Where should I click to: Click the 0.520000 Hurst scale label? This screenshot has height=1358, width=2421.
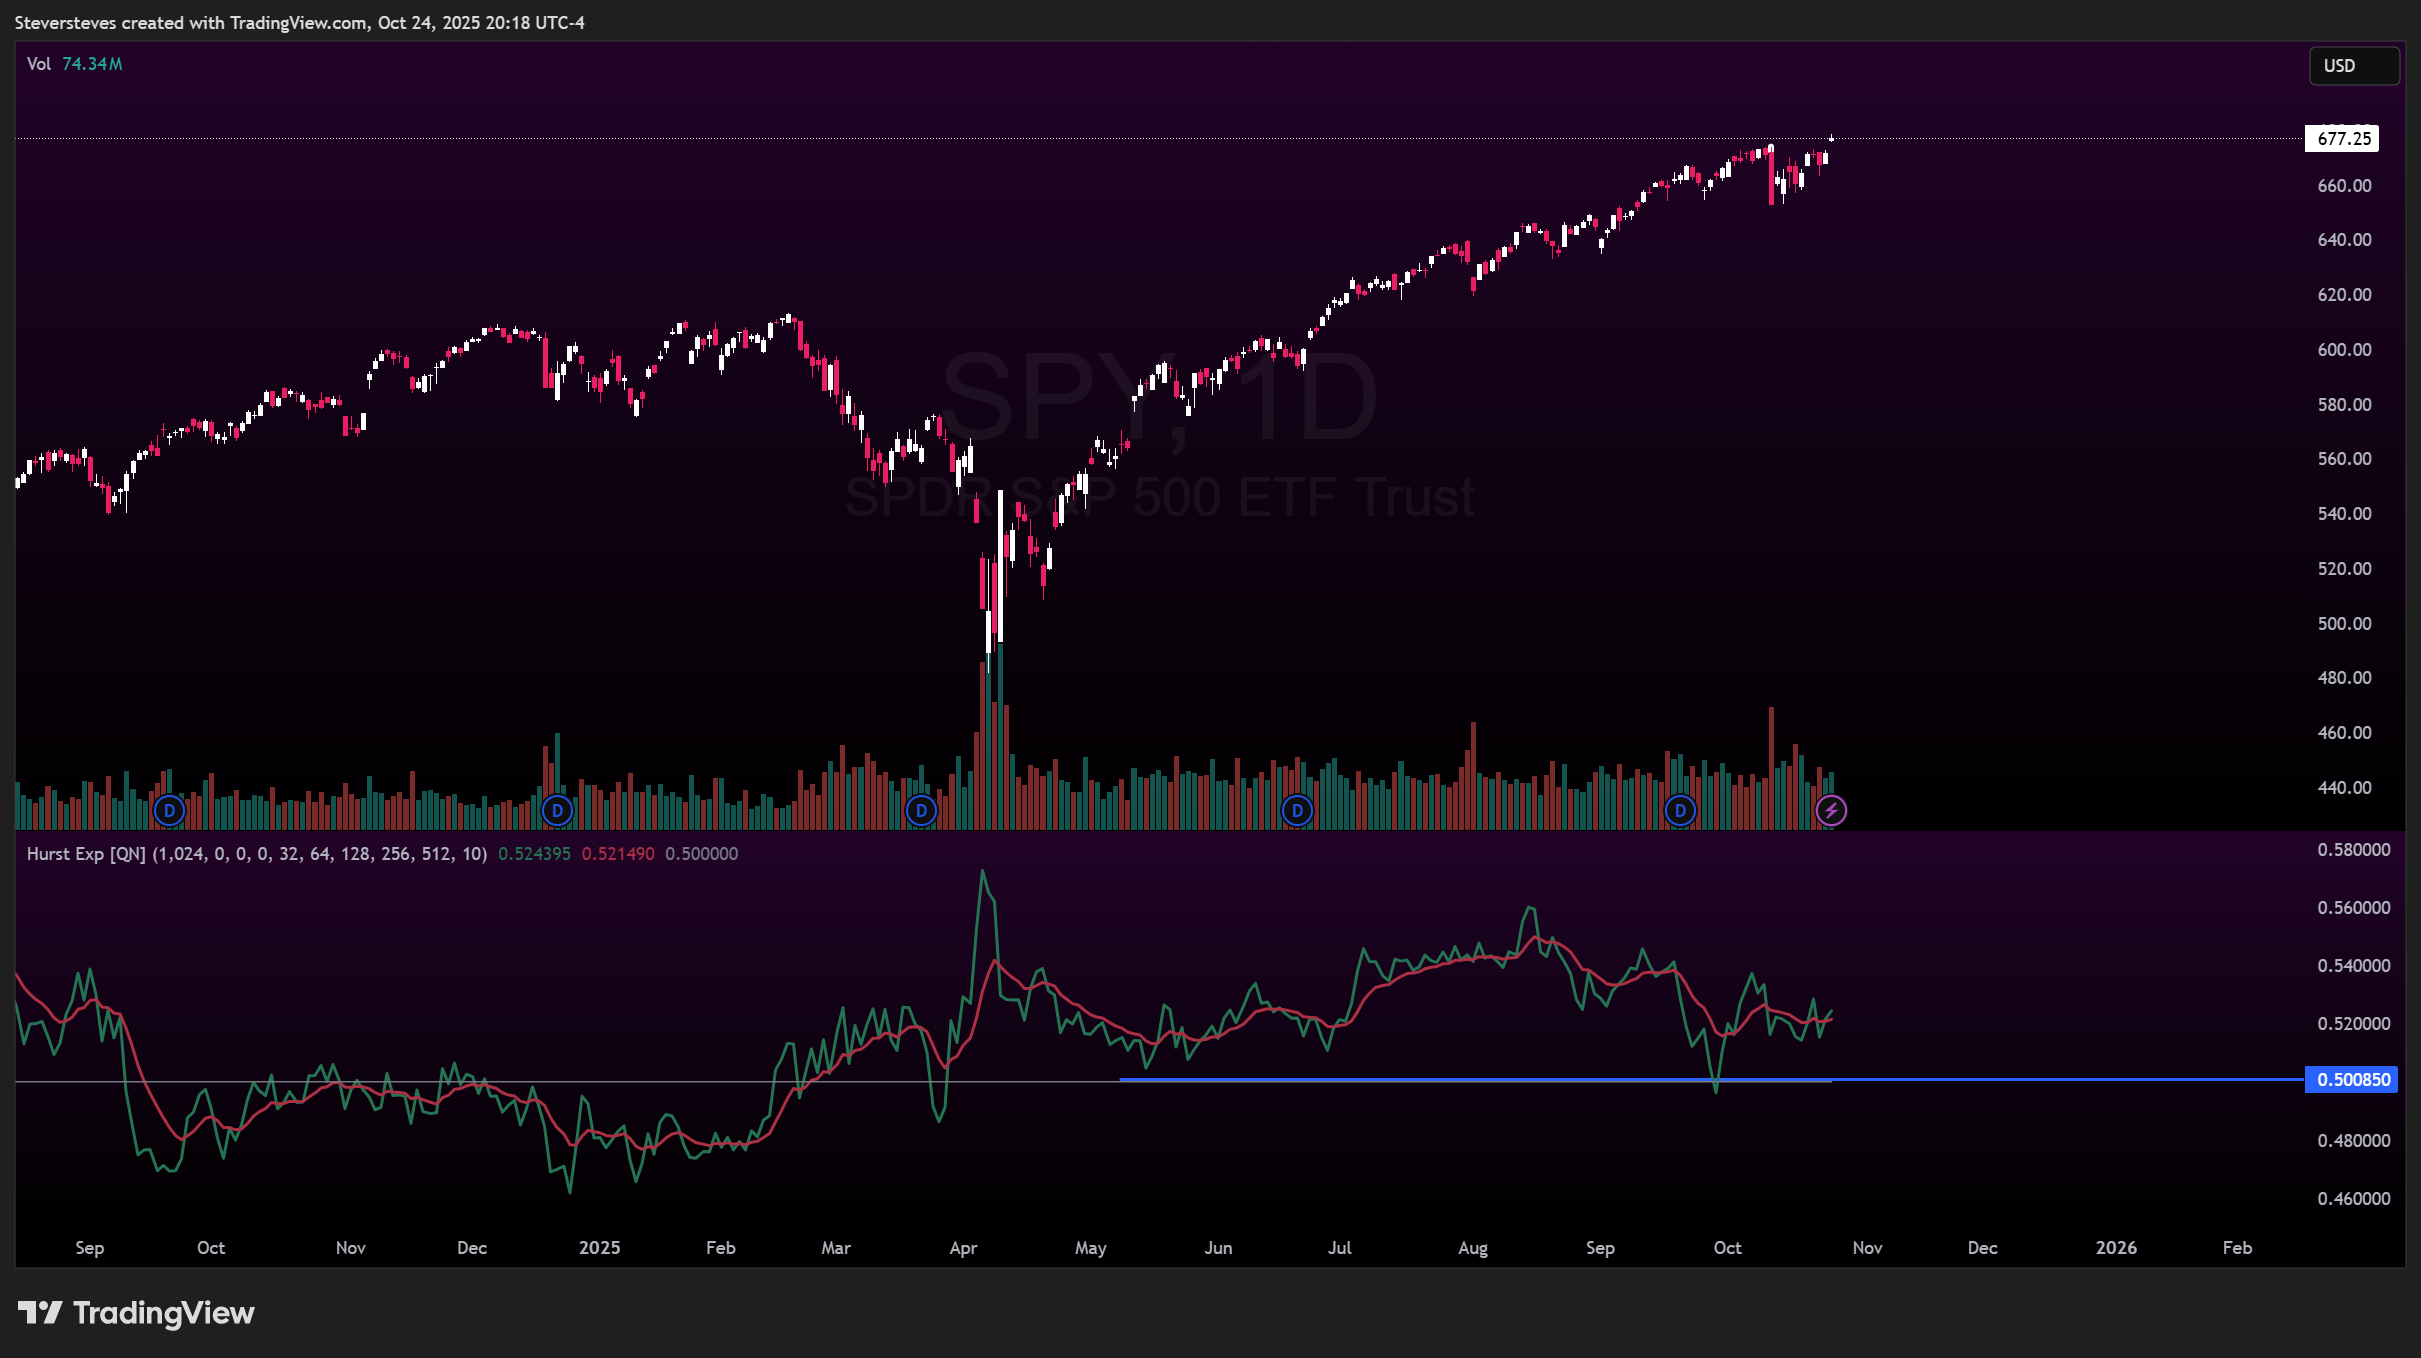tap(2354, 1024)
